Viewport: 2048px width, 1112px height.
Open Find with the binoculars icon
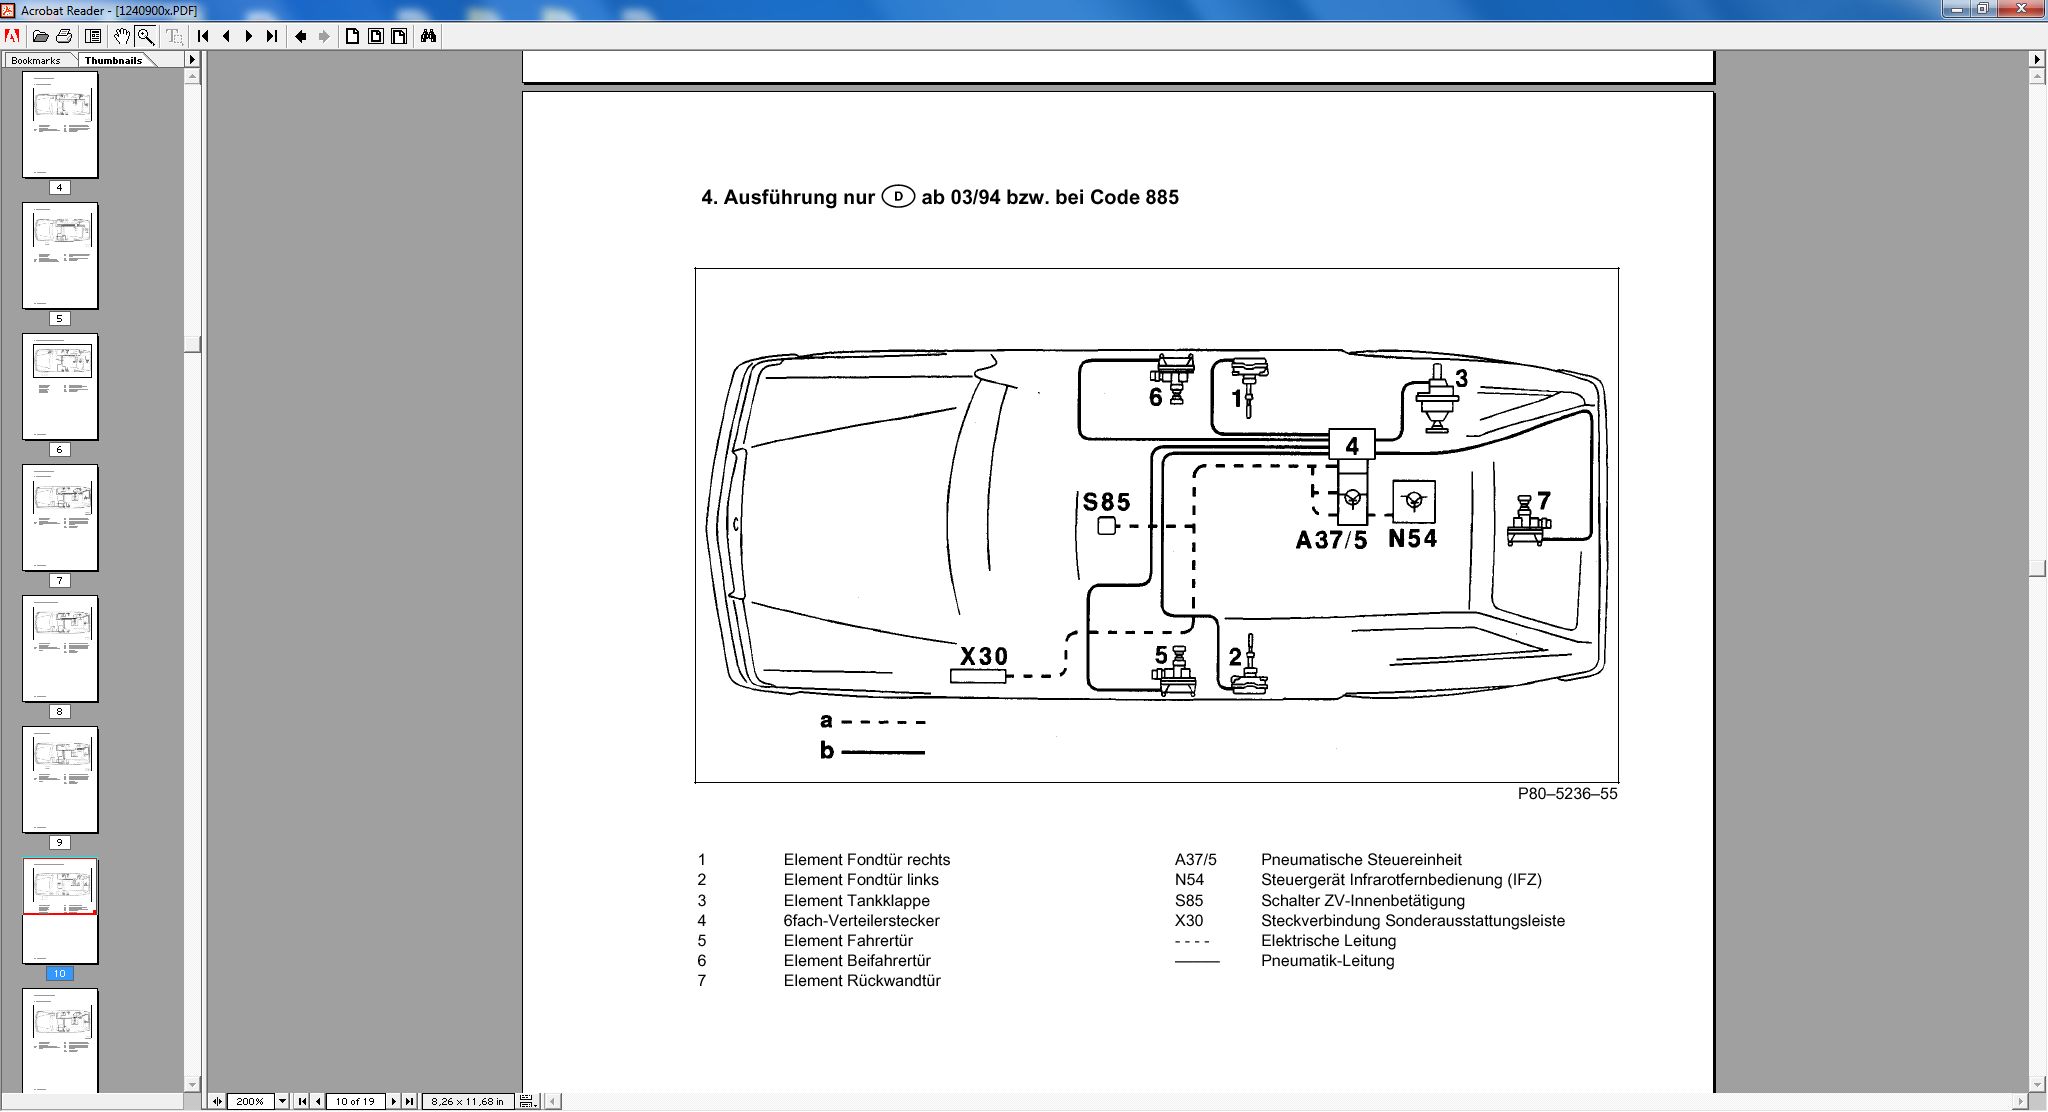(428, 36)
